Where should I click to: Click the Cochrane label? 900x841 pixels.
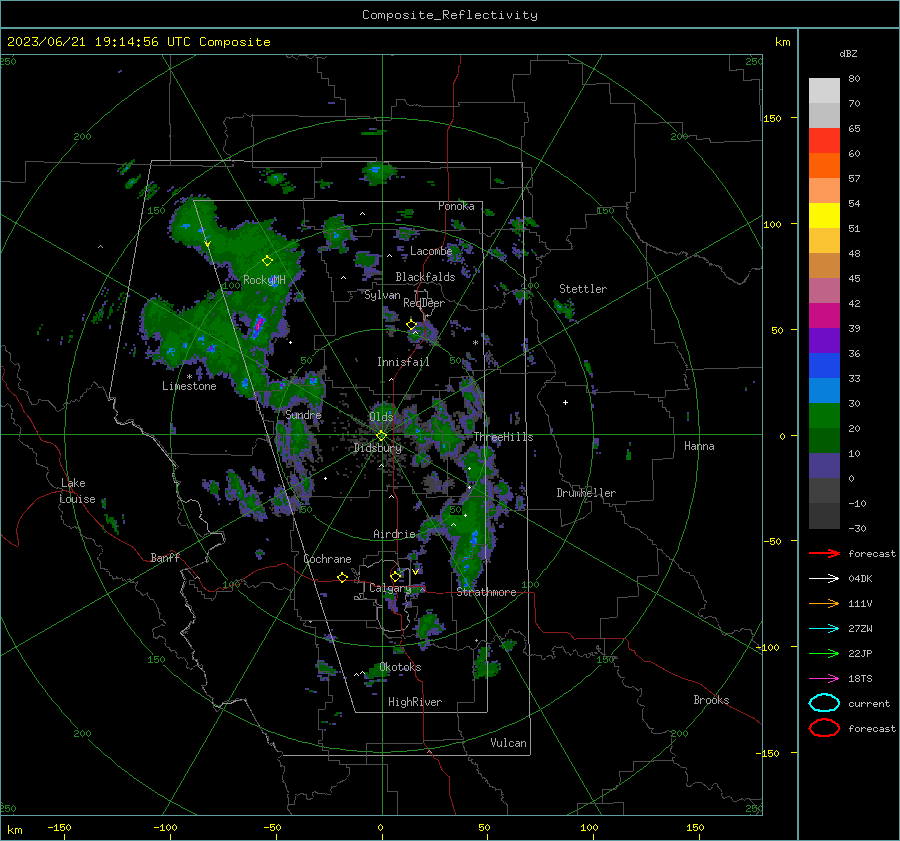coord(327,559)
